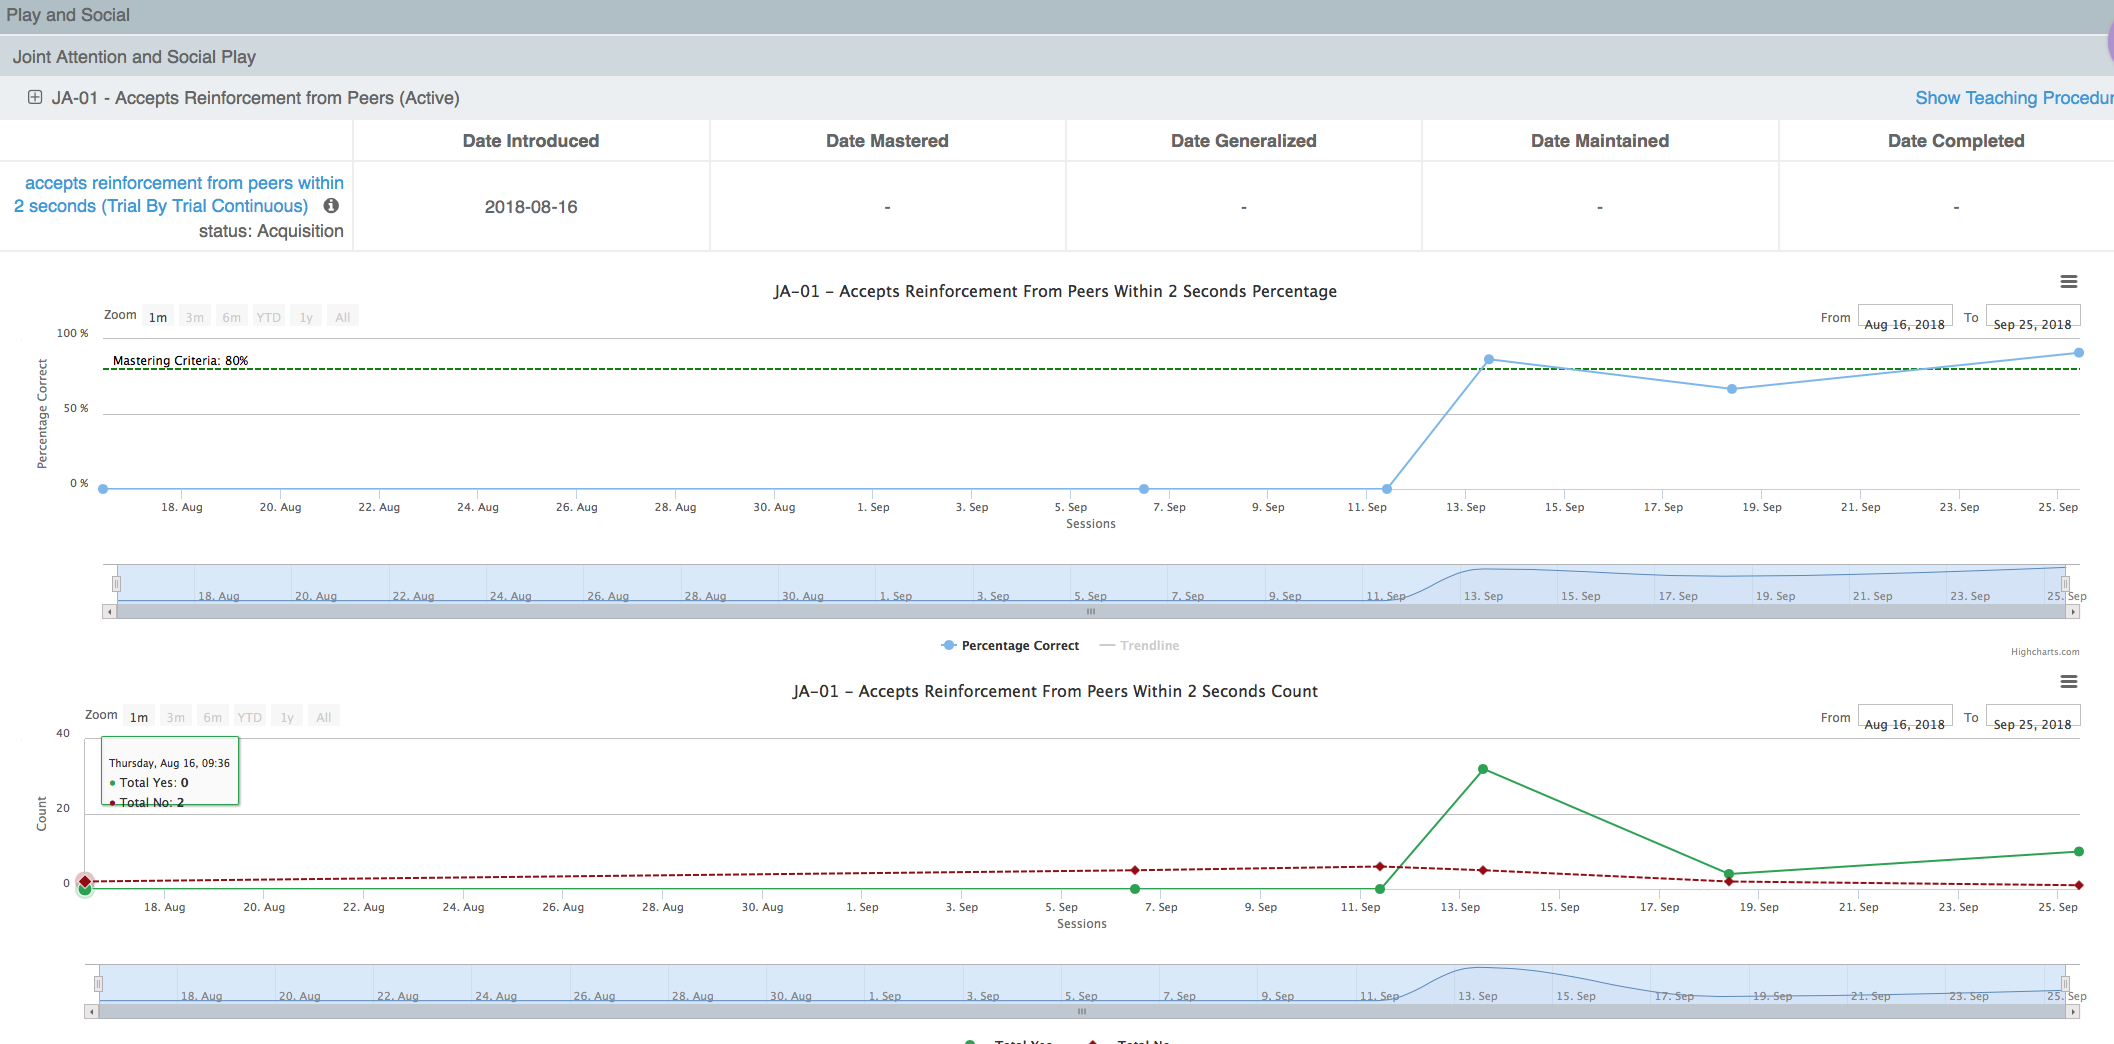The width and height of the screenshot is (2114, 1044).
Task: Click red Total No diamond at 25 Sep
Action: pyautogui.click(x=2079, y=885)
